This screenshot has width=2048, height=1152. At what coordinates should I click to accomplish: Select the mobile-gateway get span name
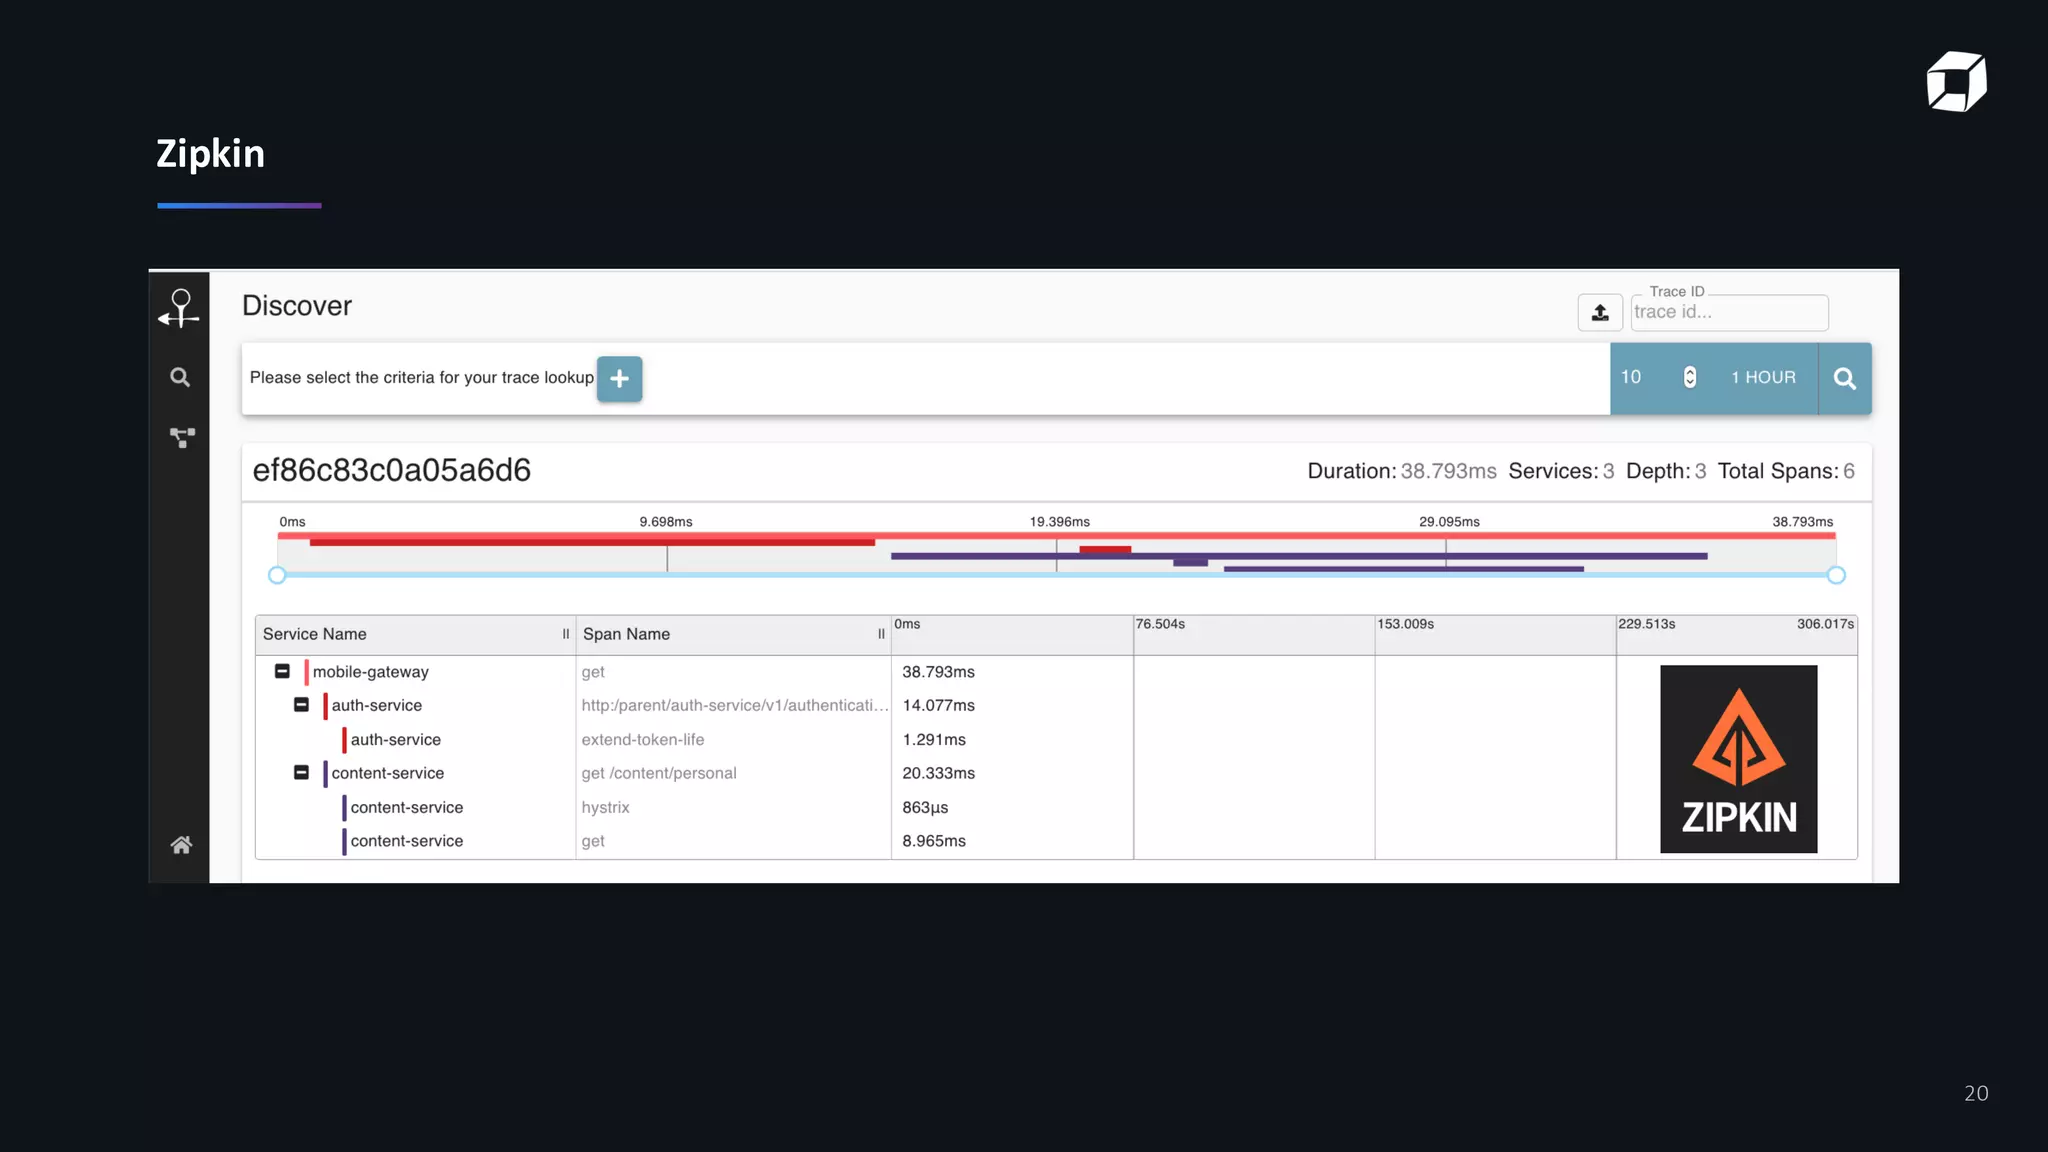point(593,672)
